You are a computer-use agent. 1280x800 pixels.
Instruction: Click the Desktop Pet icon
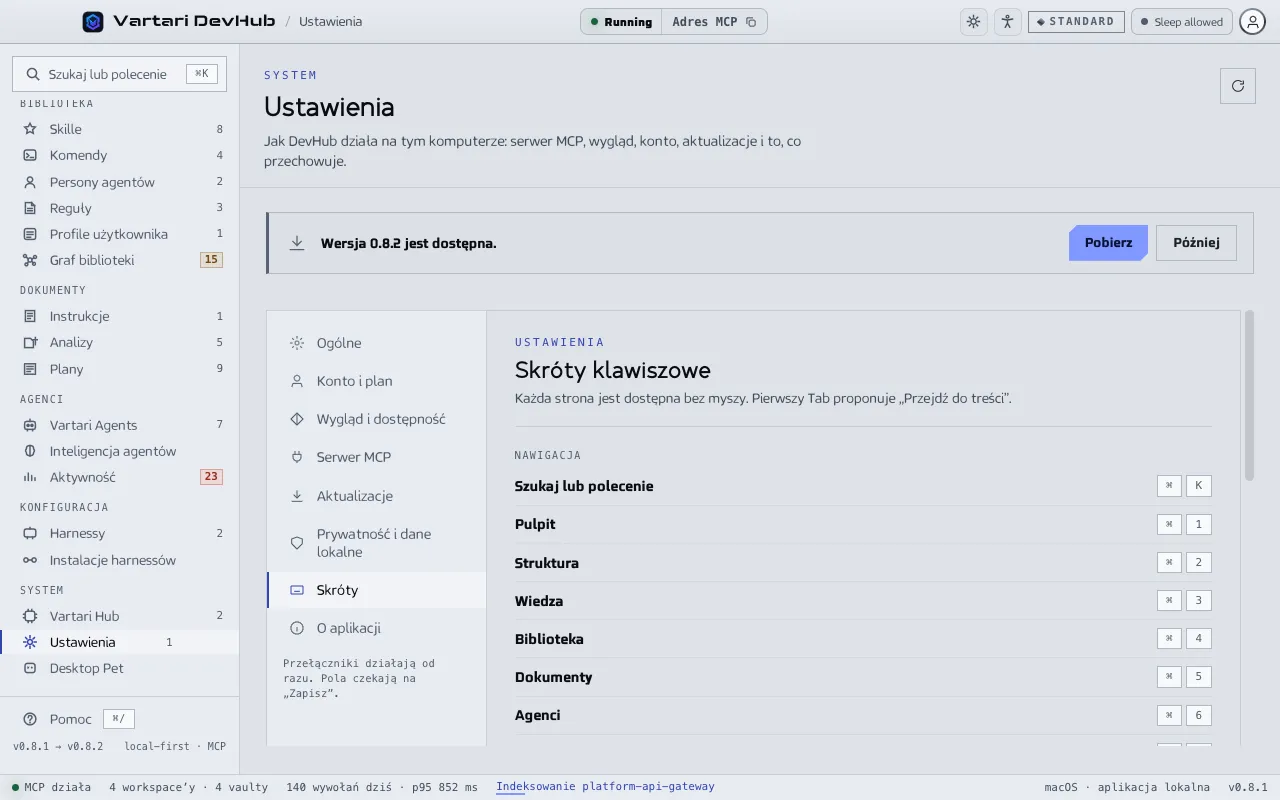tap(30, 668)
